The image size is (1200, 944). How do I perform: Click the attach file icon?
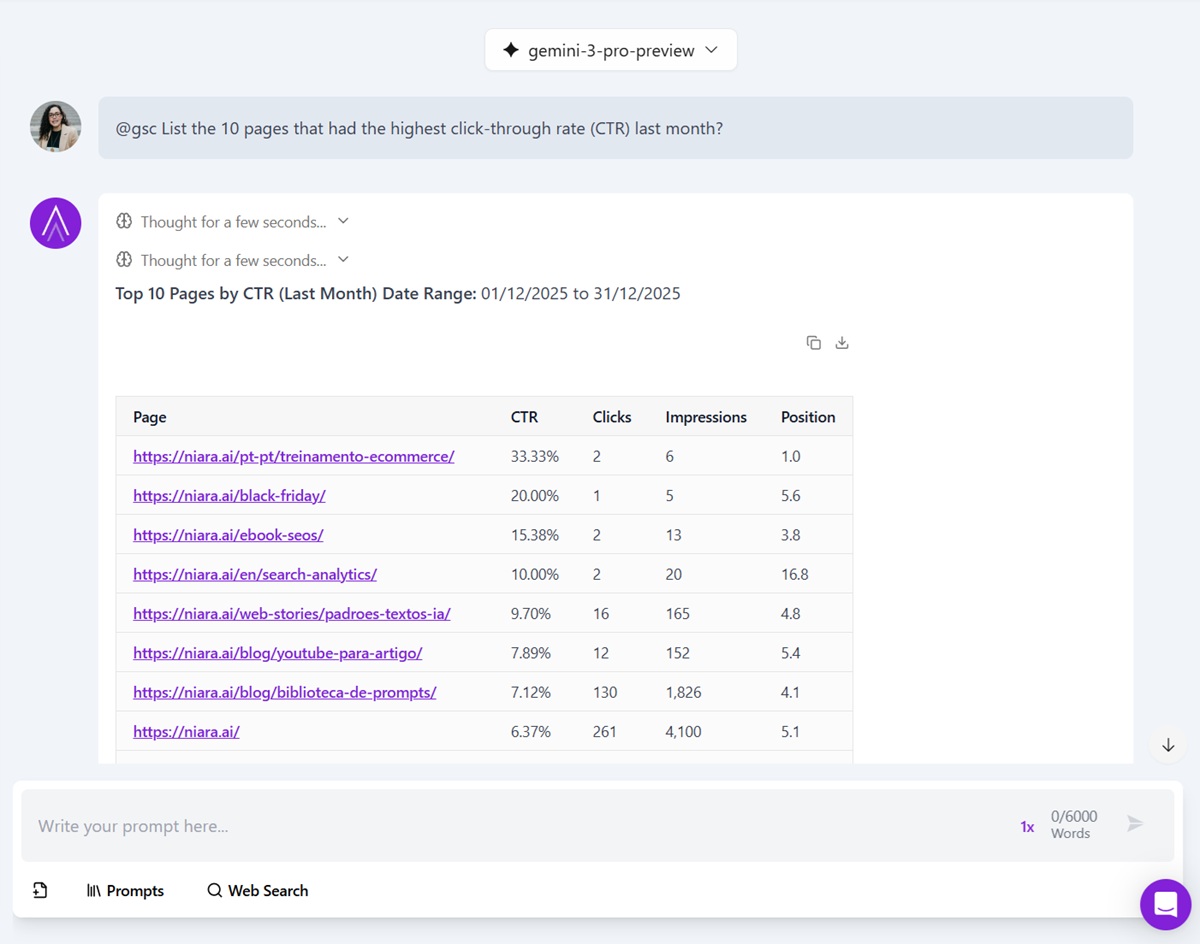pyautogui.click(x=40, y=890)
